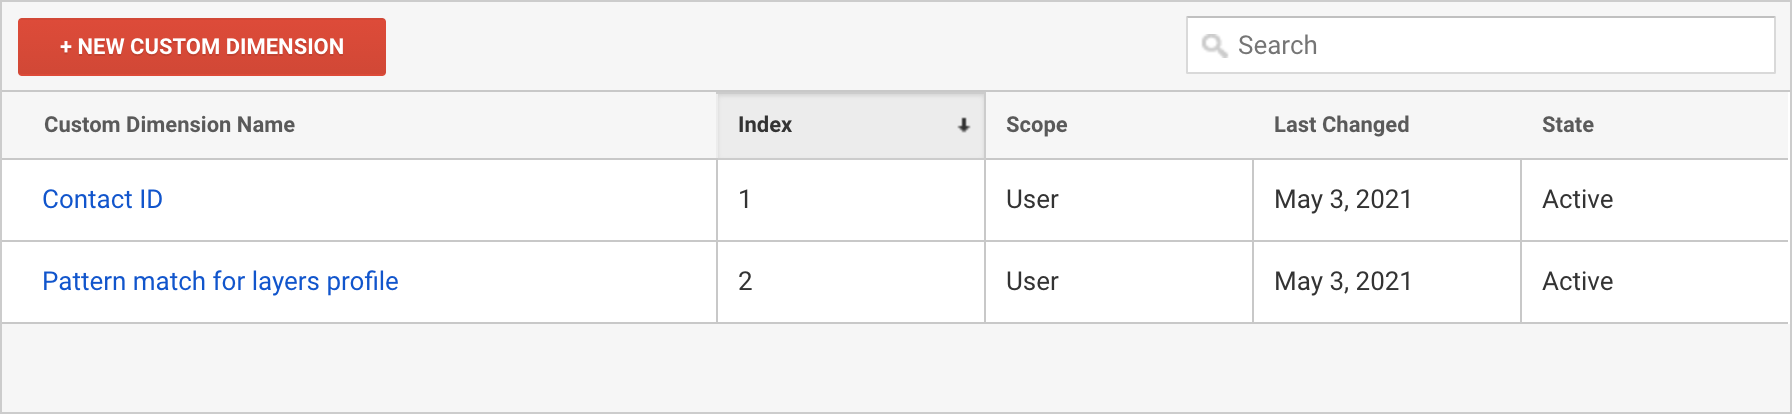This screenshot has height=414, width=1792.
Task: Click the magnifier icon in search box
Action: click(x=1214, y=46)
